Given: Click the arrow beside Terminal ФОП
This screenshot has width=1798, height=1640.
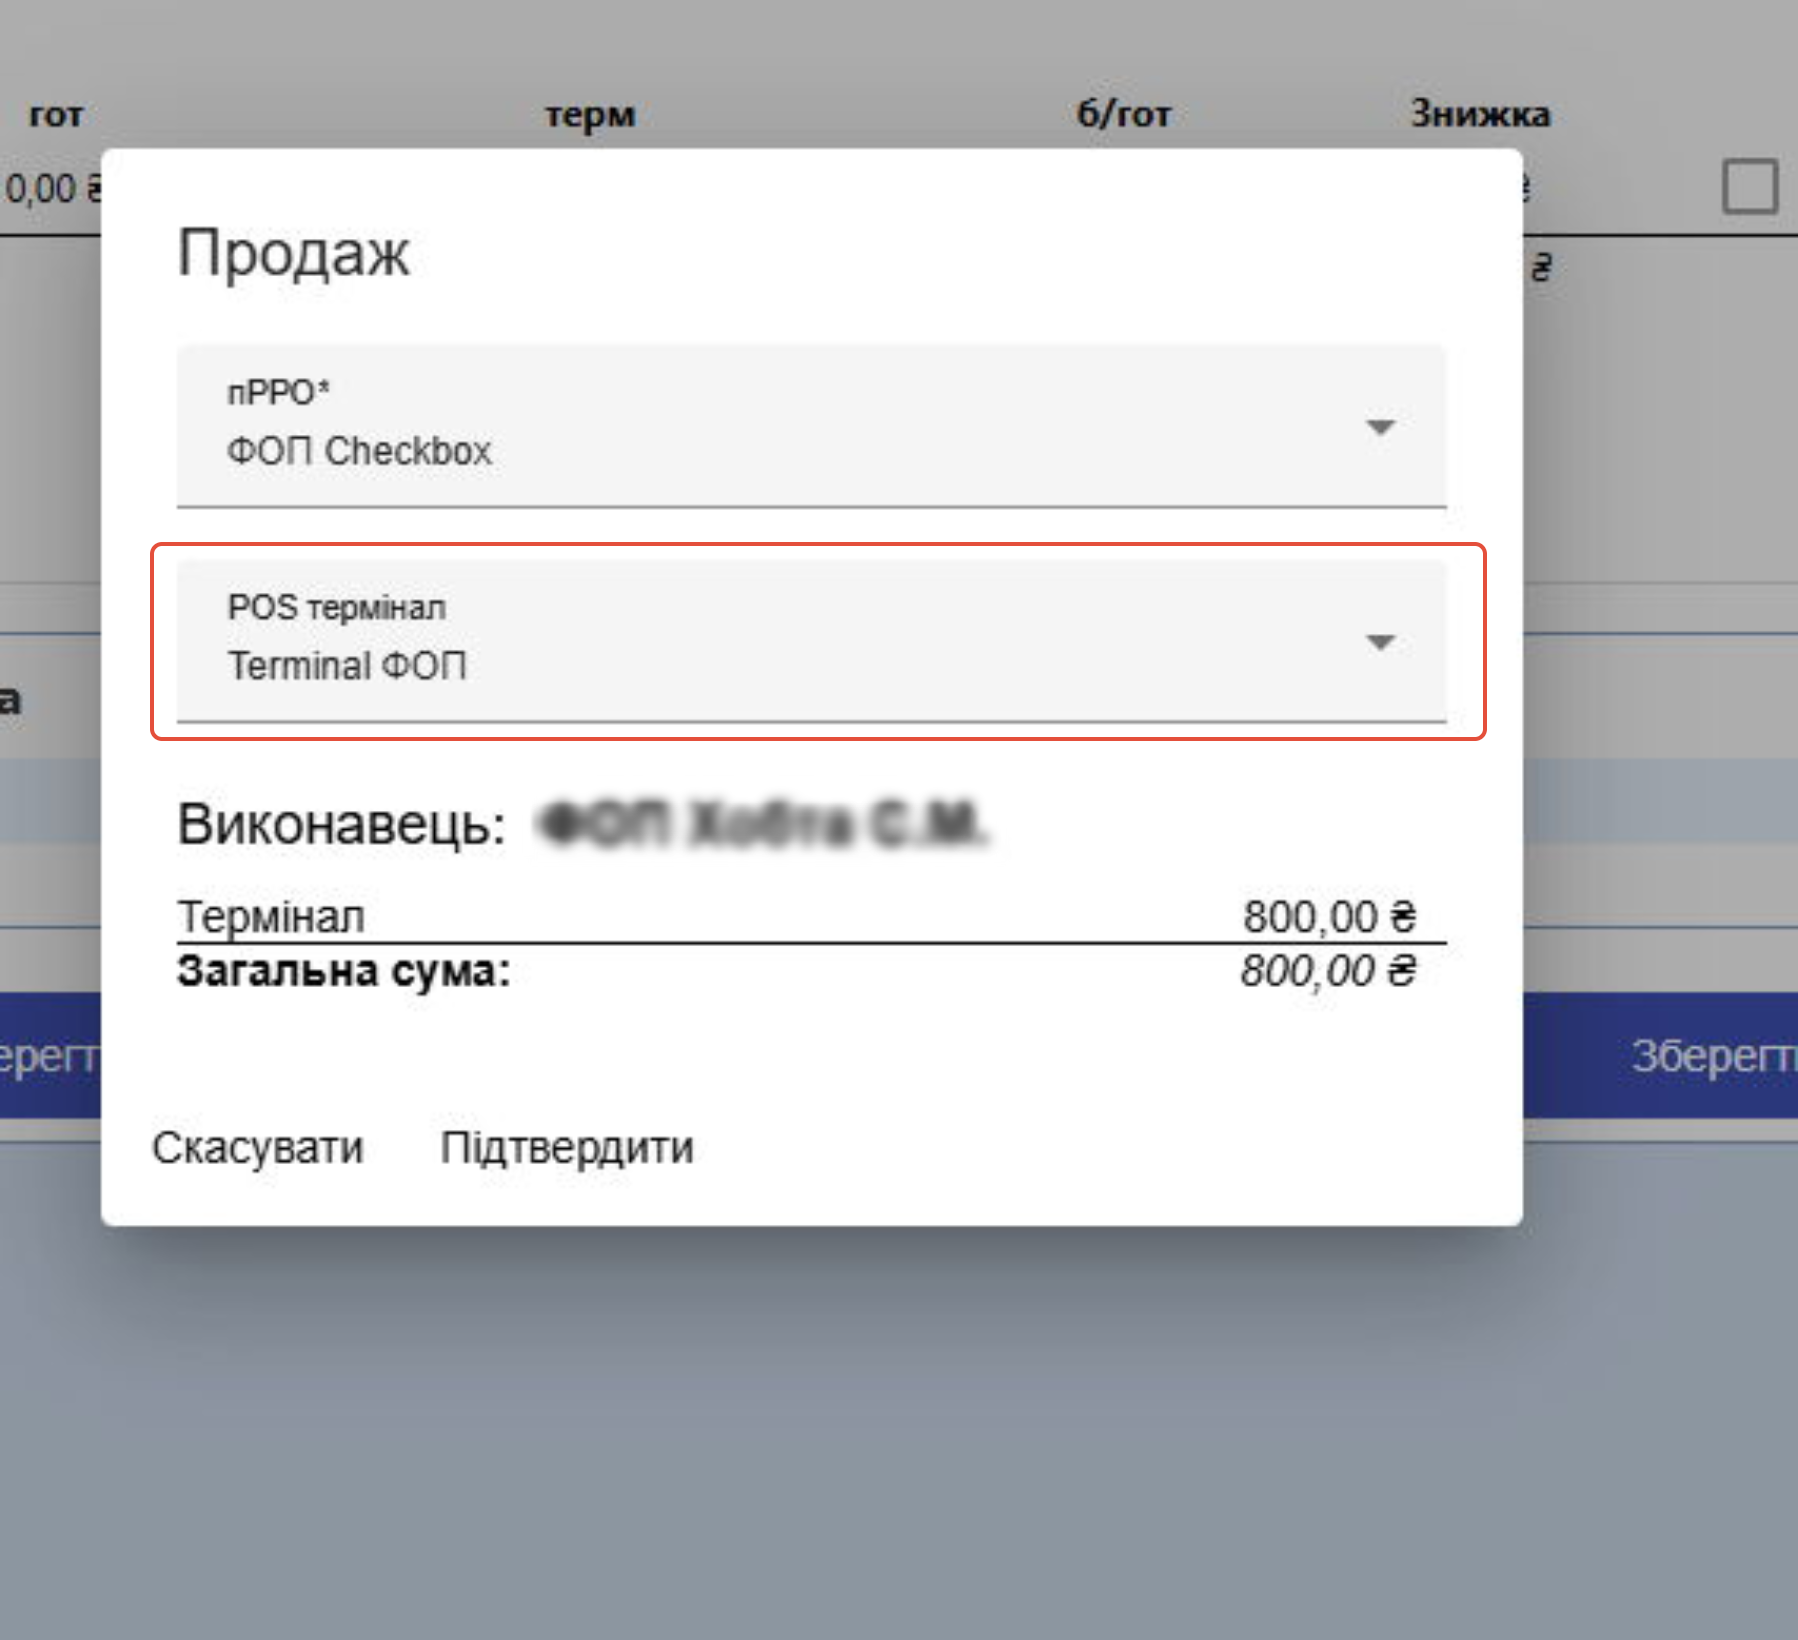Looking at the screenshot, I should click(1380, 642).
